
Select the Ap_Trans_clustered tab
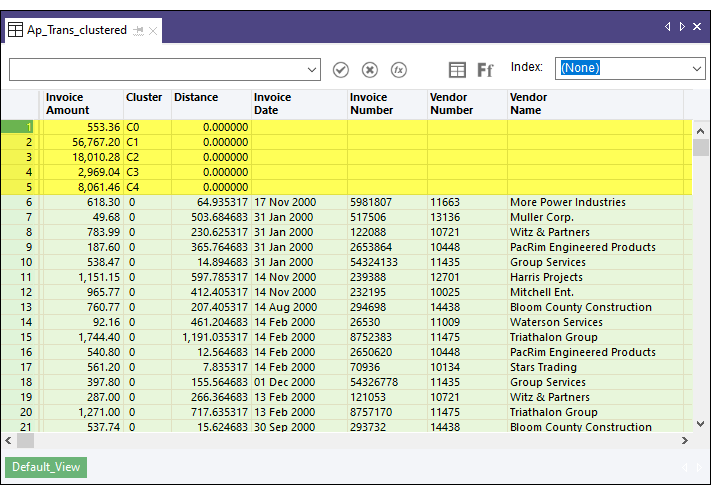point(76,30)
